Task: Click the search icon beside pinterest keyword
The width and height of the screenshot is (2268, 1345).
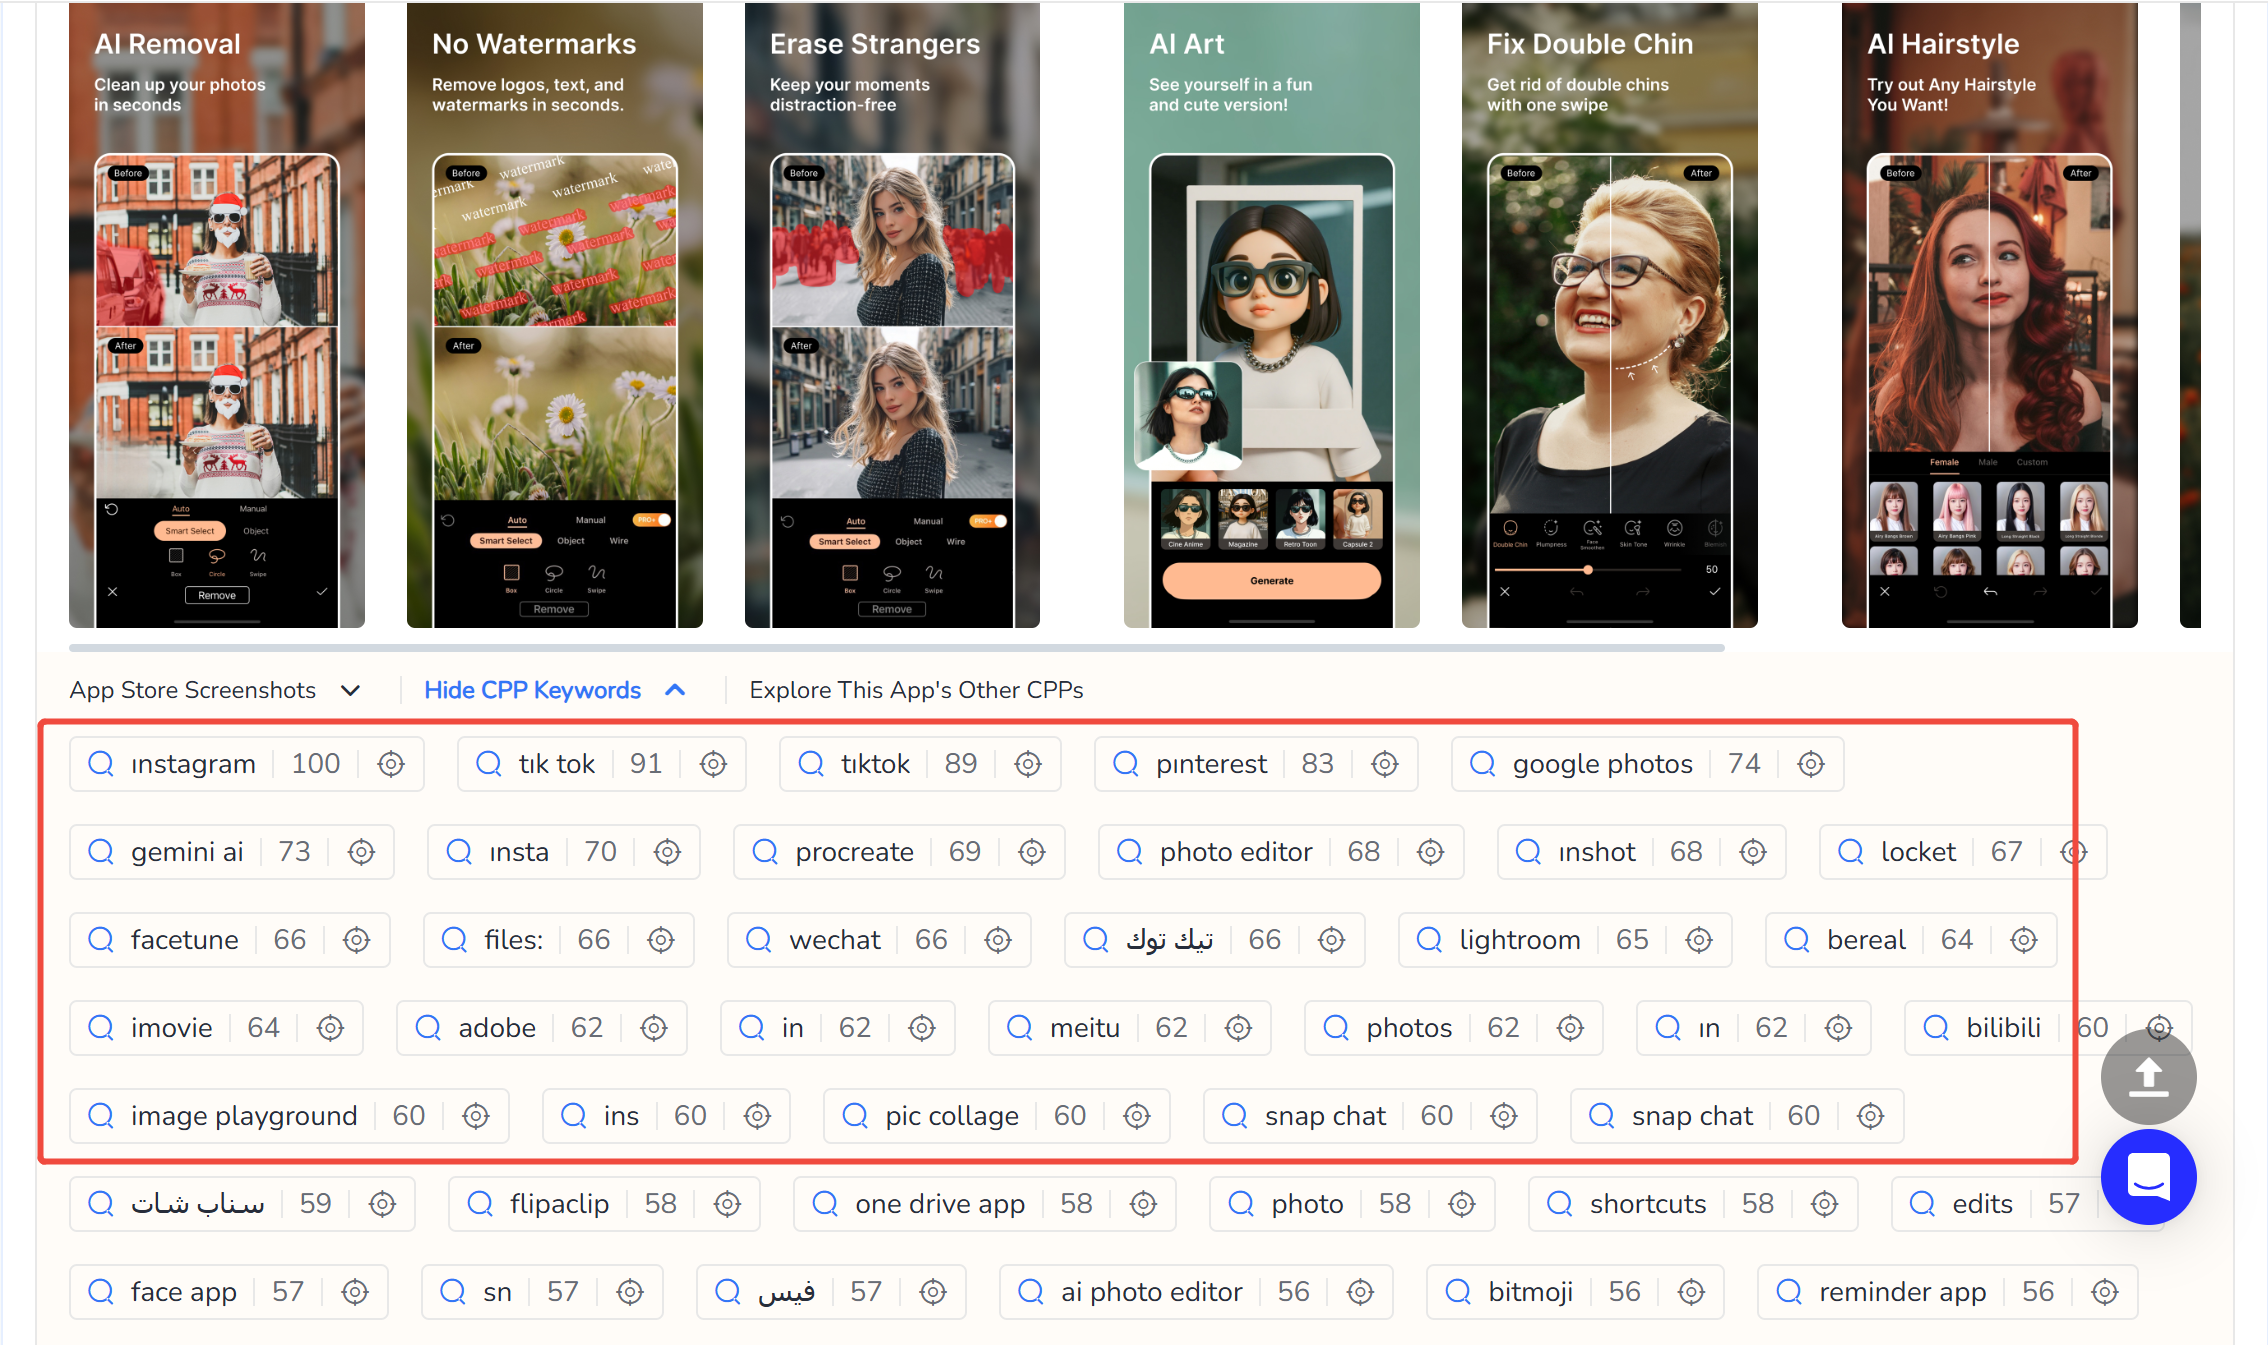Action: [x=1126, y=764]
